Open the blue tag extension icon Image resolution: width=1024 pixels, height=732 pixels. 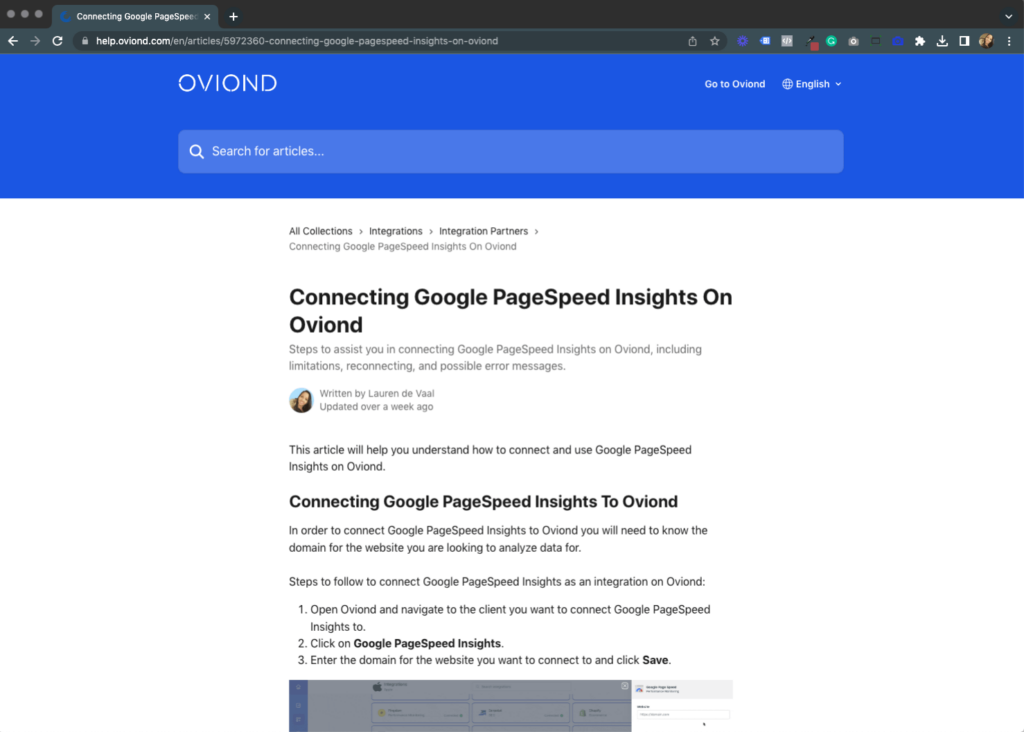[765, 41]
